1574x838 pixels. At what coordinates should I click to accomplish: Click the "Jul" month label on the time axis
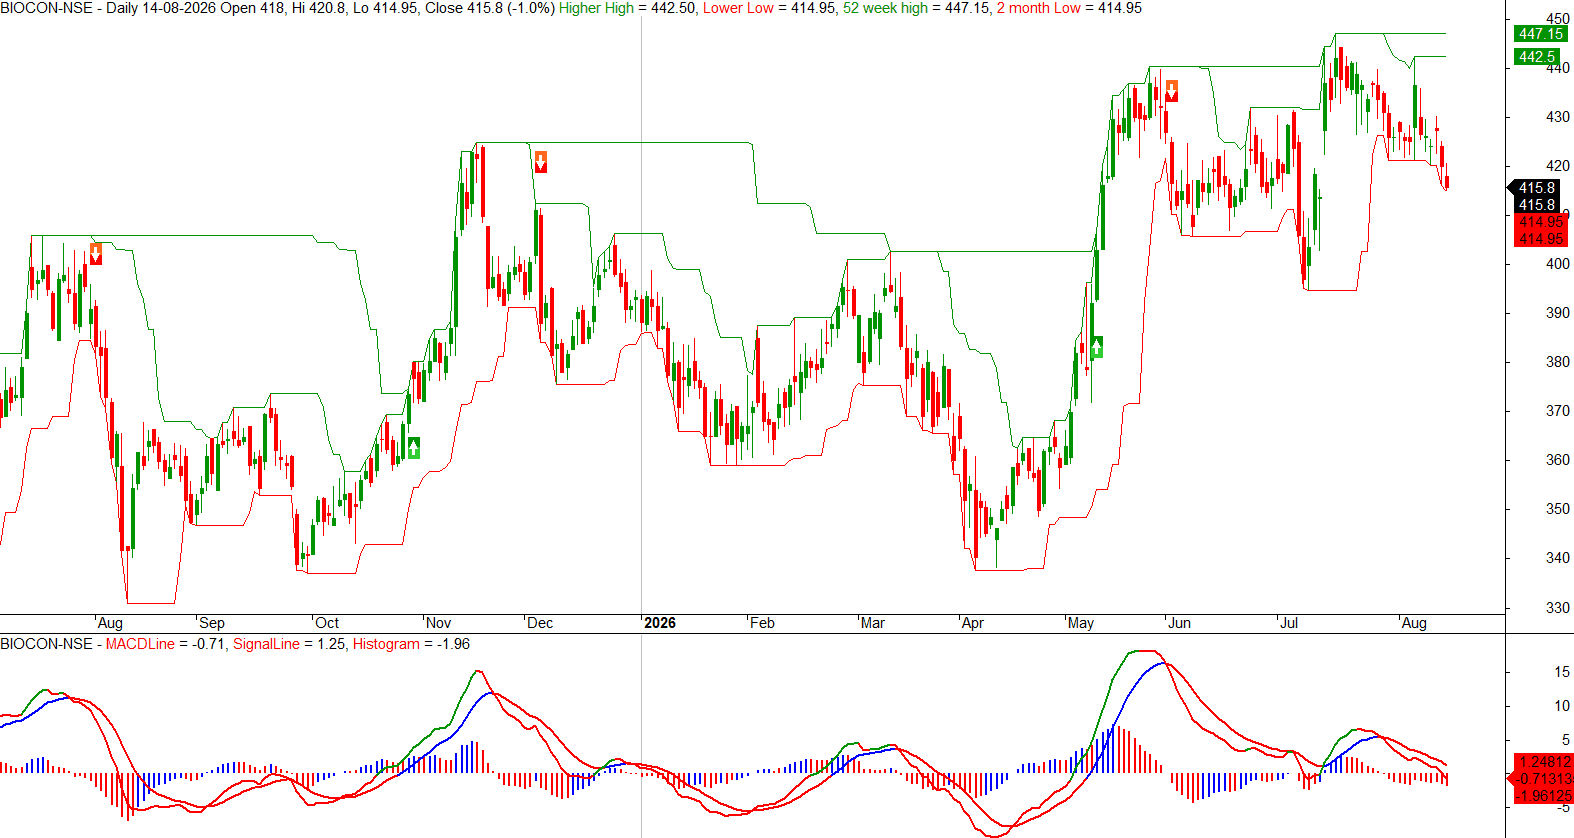tap(1290, 623)
